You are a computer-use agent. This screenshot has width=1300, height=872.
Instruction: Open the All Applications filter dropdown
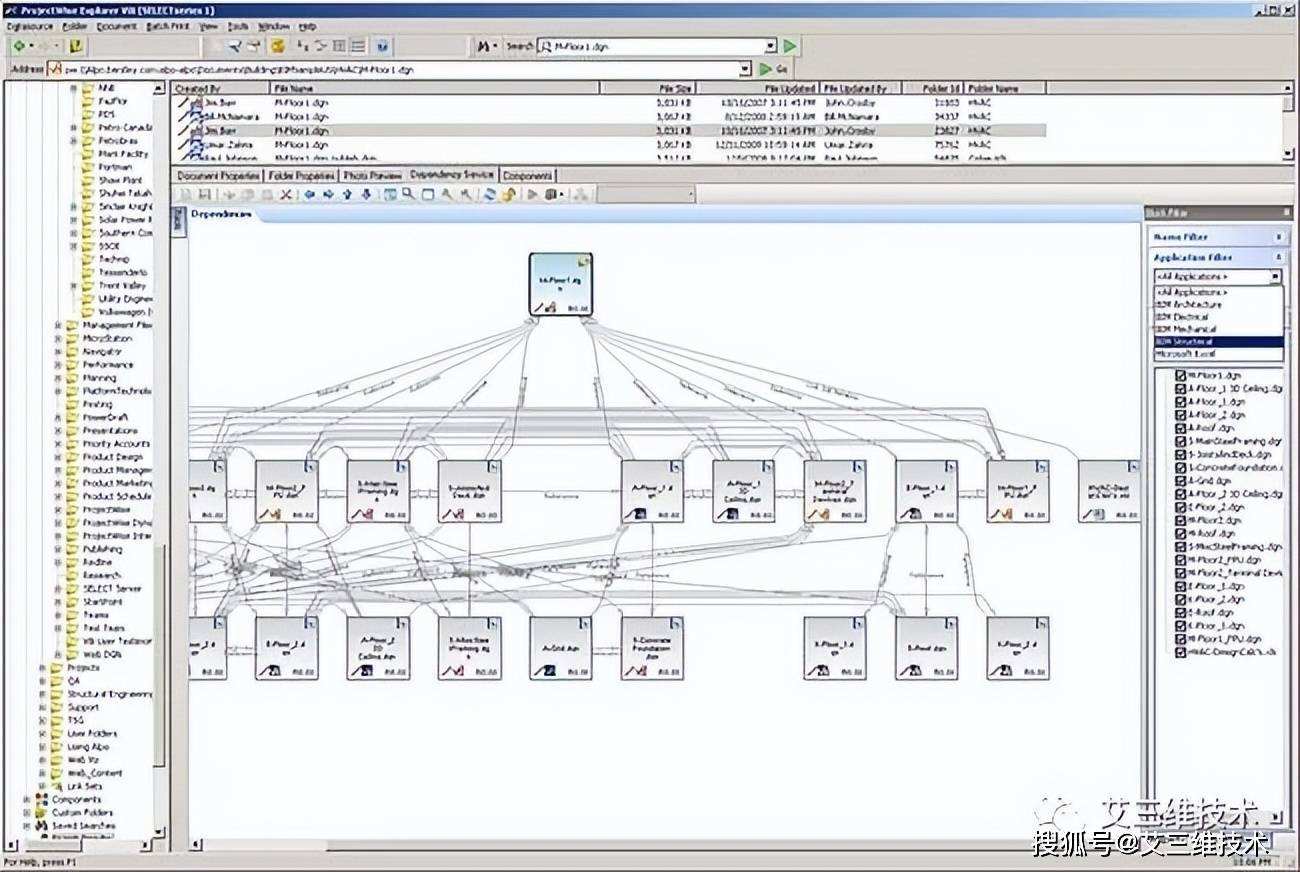point(1275,276)
